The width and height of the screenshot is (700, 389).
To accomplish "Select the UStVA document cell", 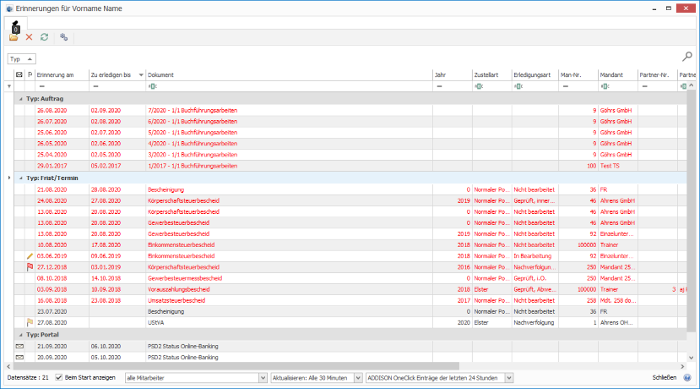I will pos(289,322).
